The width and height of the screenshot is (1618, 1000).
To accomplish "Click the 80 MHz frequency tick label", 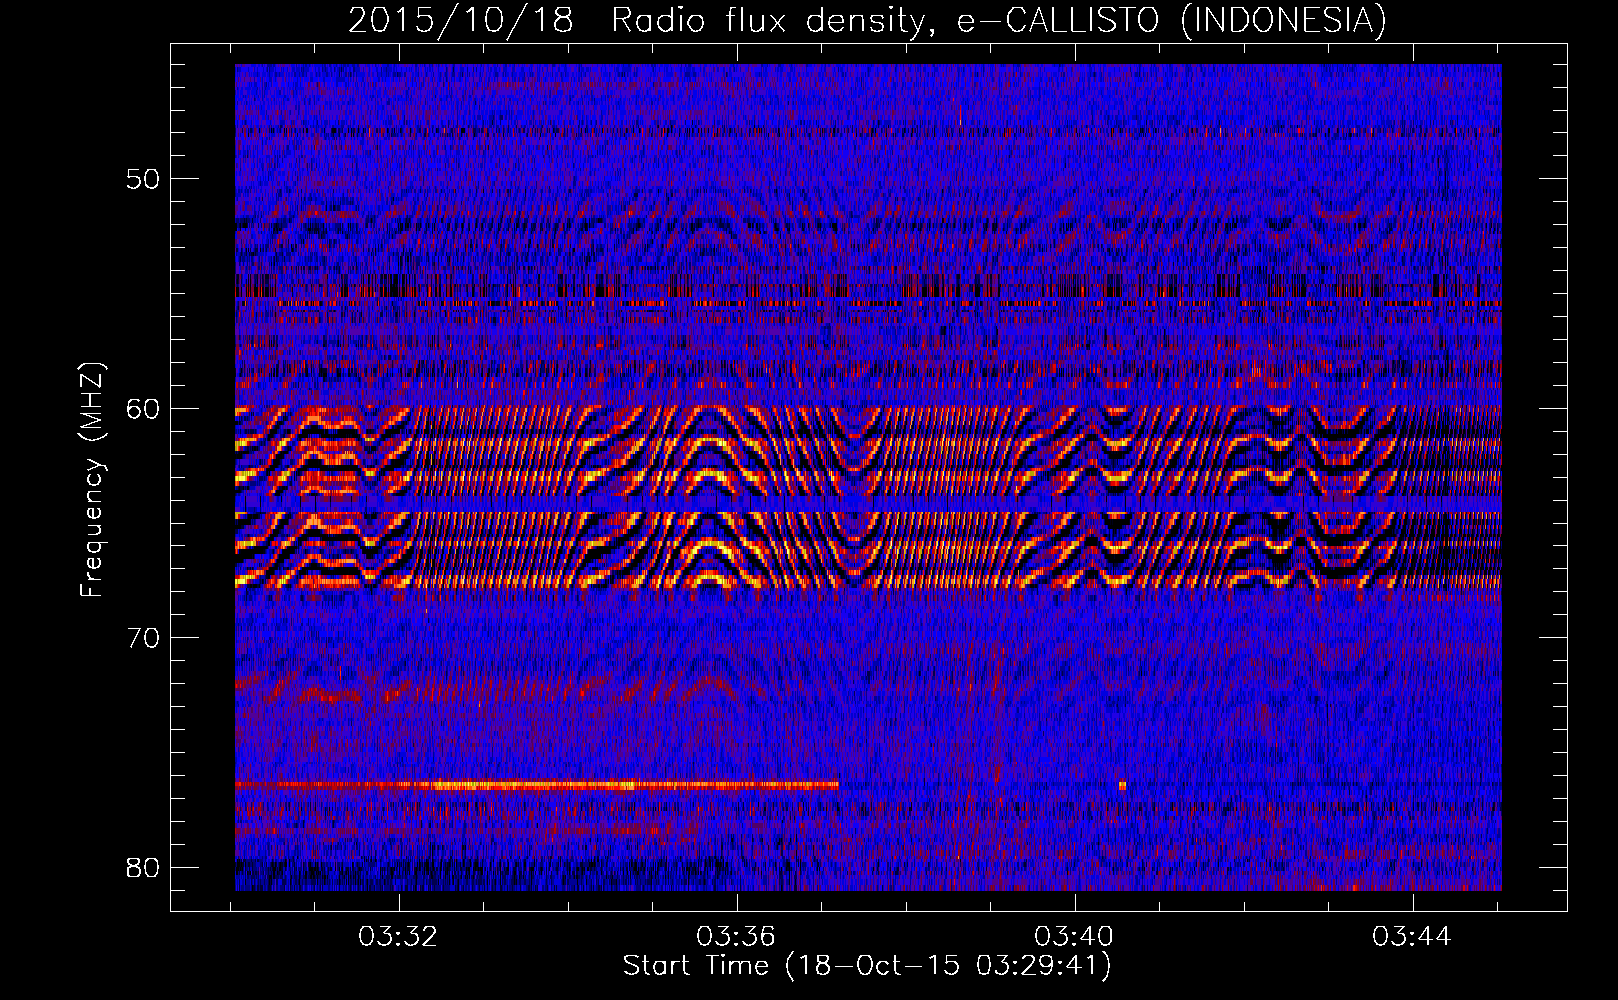I will coord(143,867).
